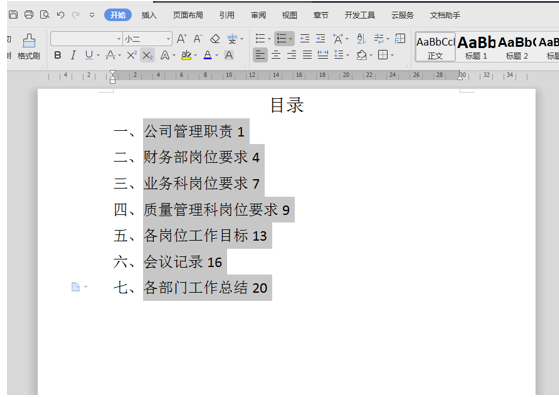This screenshot has height=397, width=559.
Task: Toggle Italic formatting
Action: pyautogui.click(x=73, y=55)
